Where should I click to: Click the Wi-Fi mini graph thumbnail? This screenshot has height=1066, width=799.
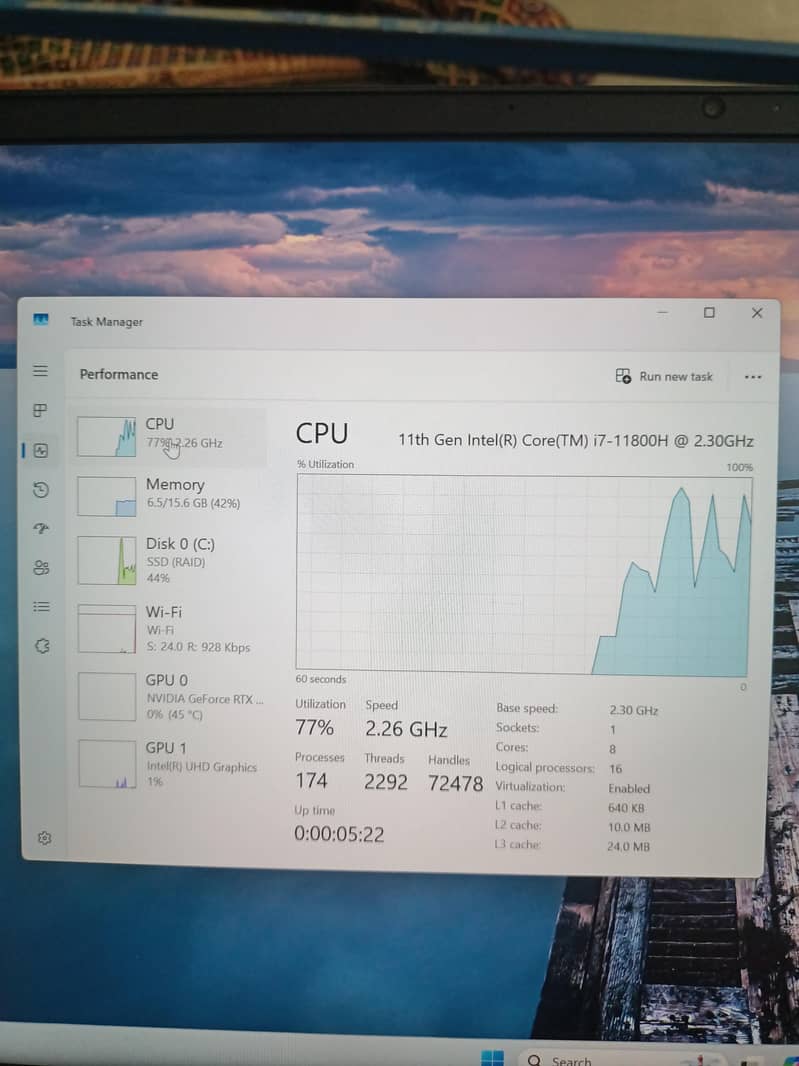click(x=107, y=629)
